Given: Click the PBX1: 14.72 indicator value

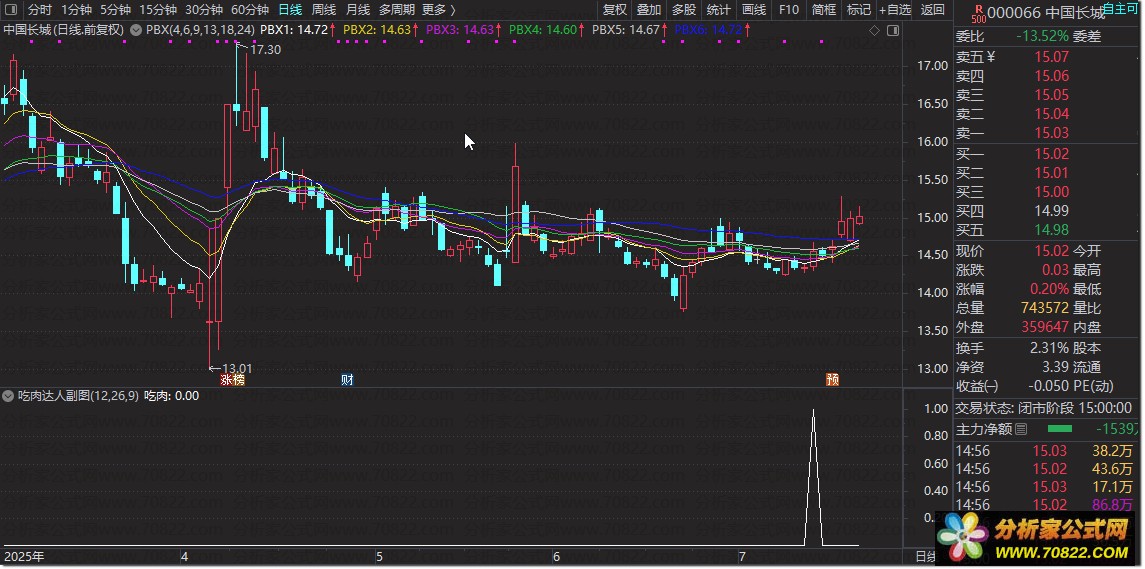Looking at the screenshot, I should pos(294,30).
